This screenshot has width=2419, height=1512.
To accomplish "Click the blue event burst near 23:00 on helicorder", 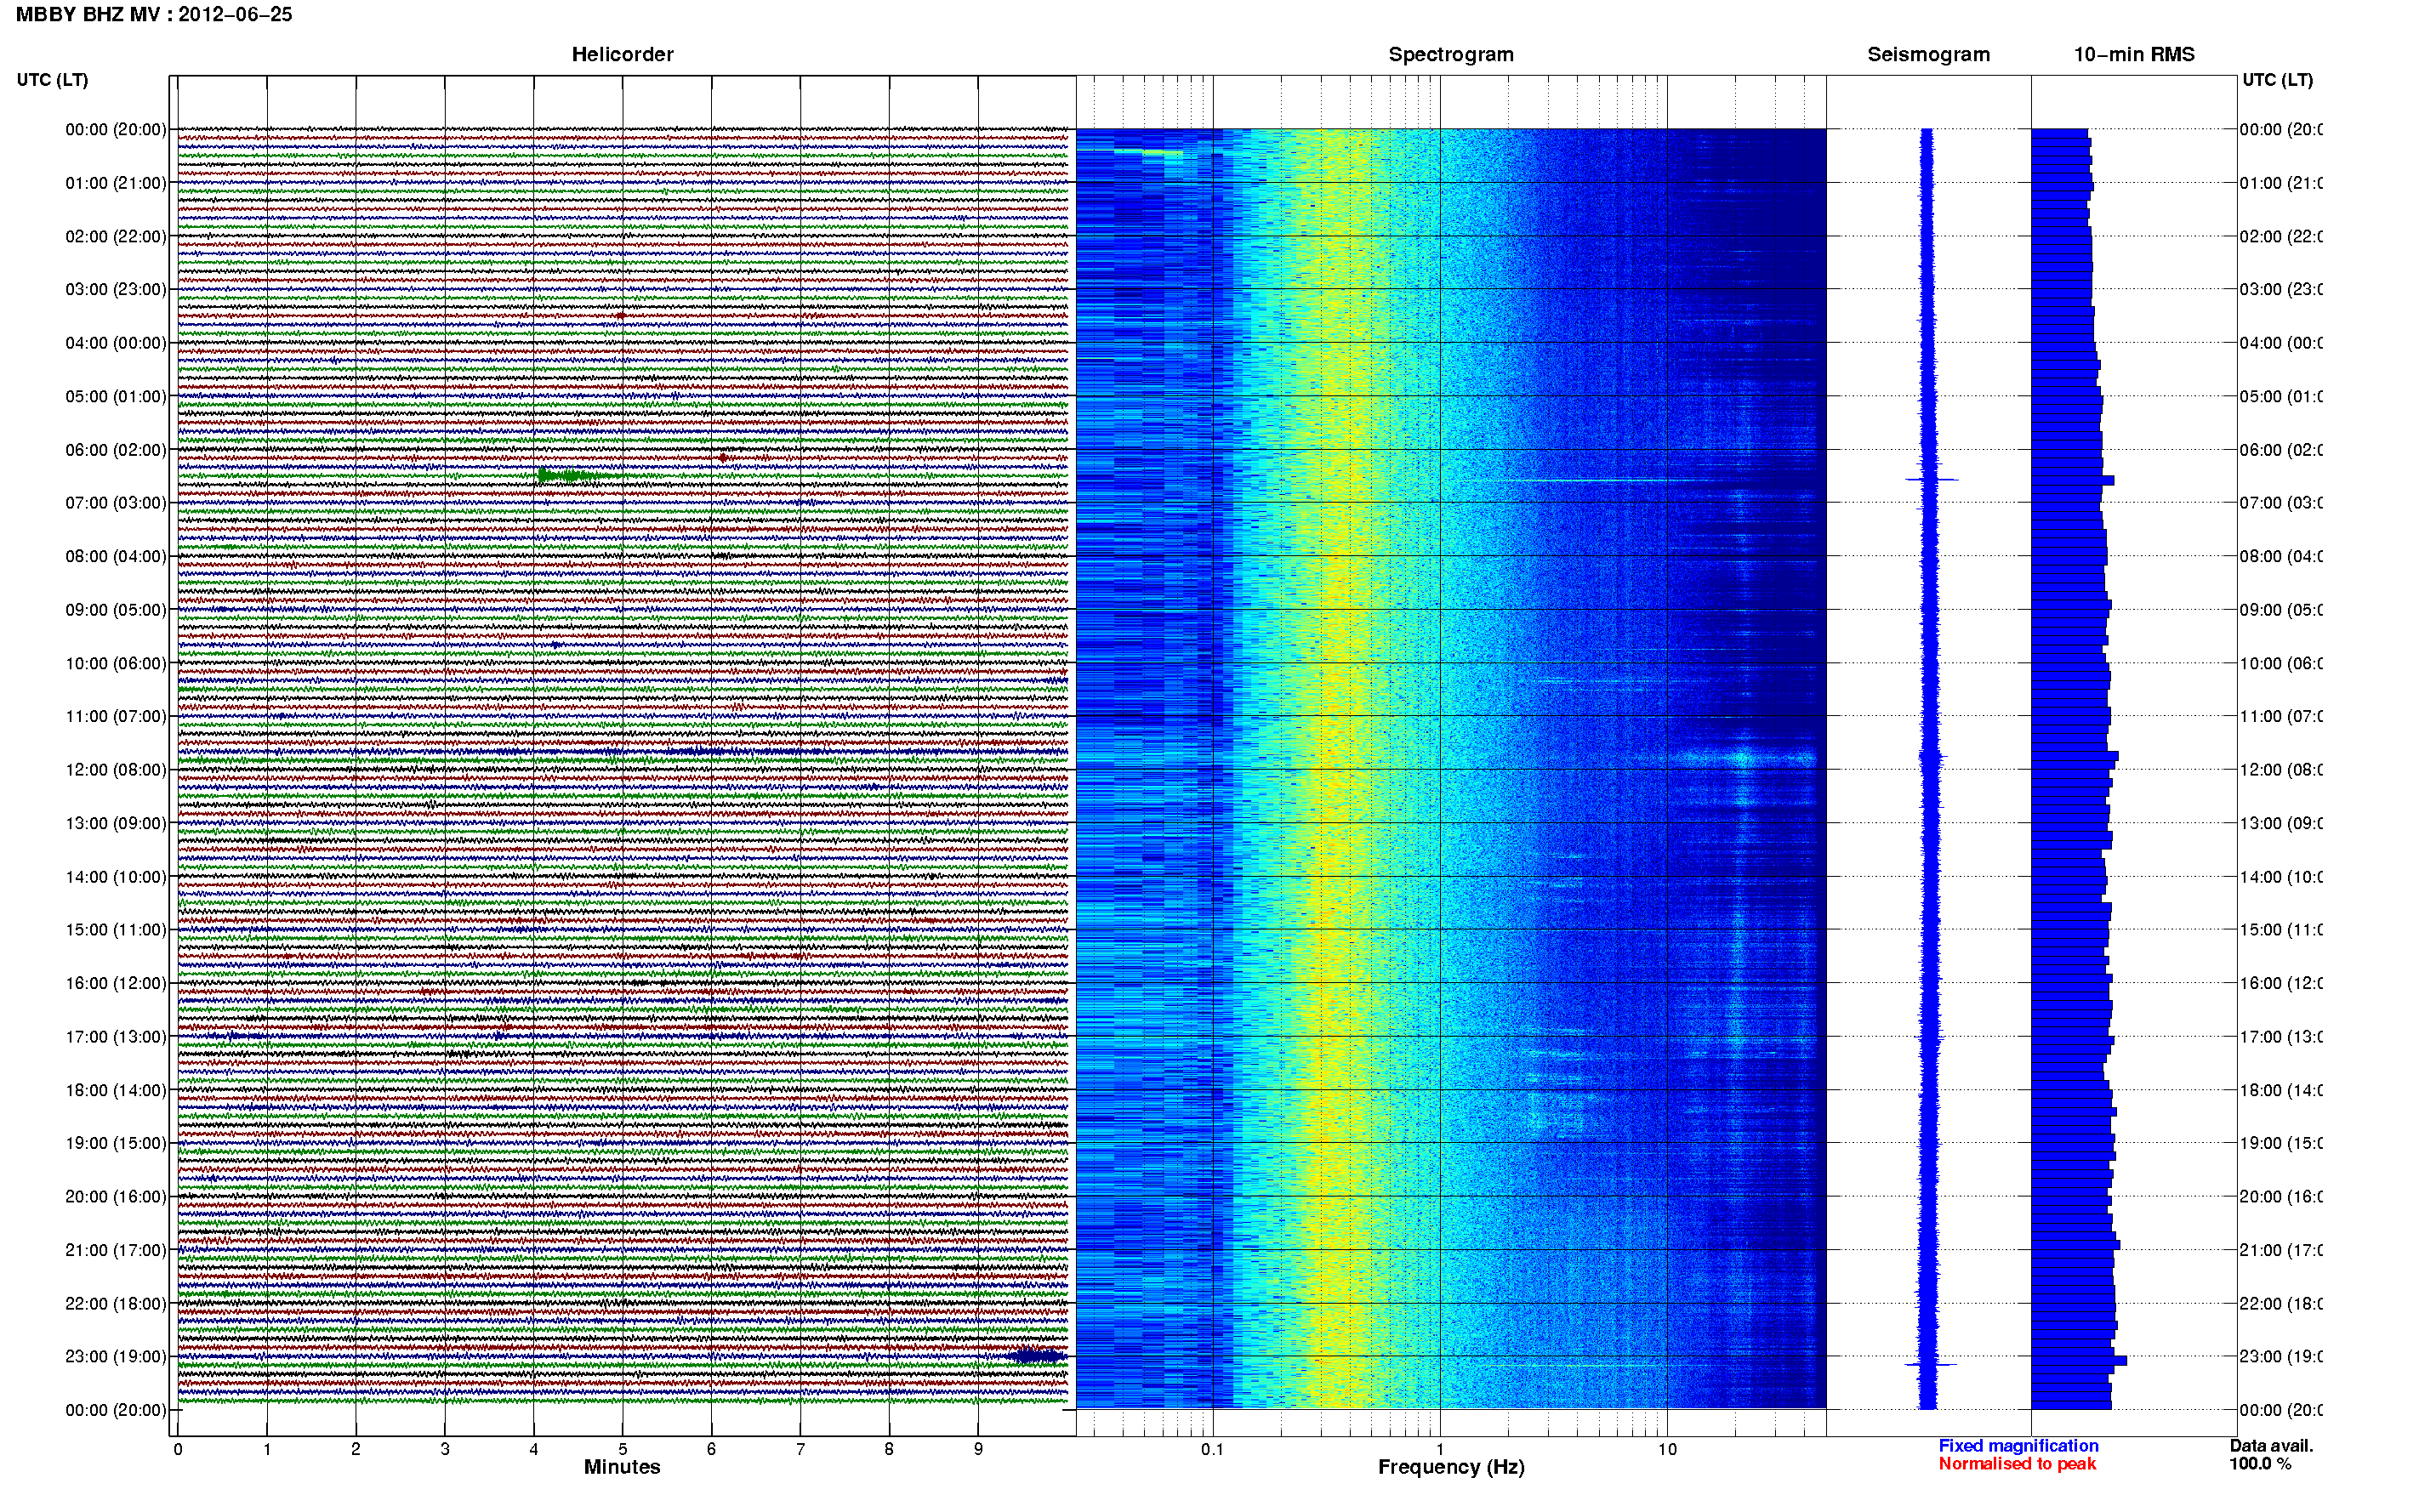I will point(1036,1356).
